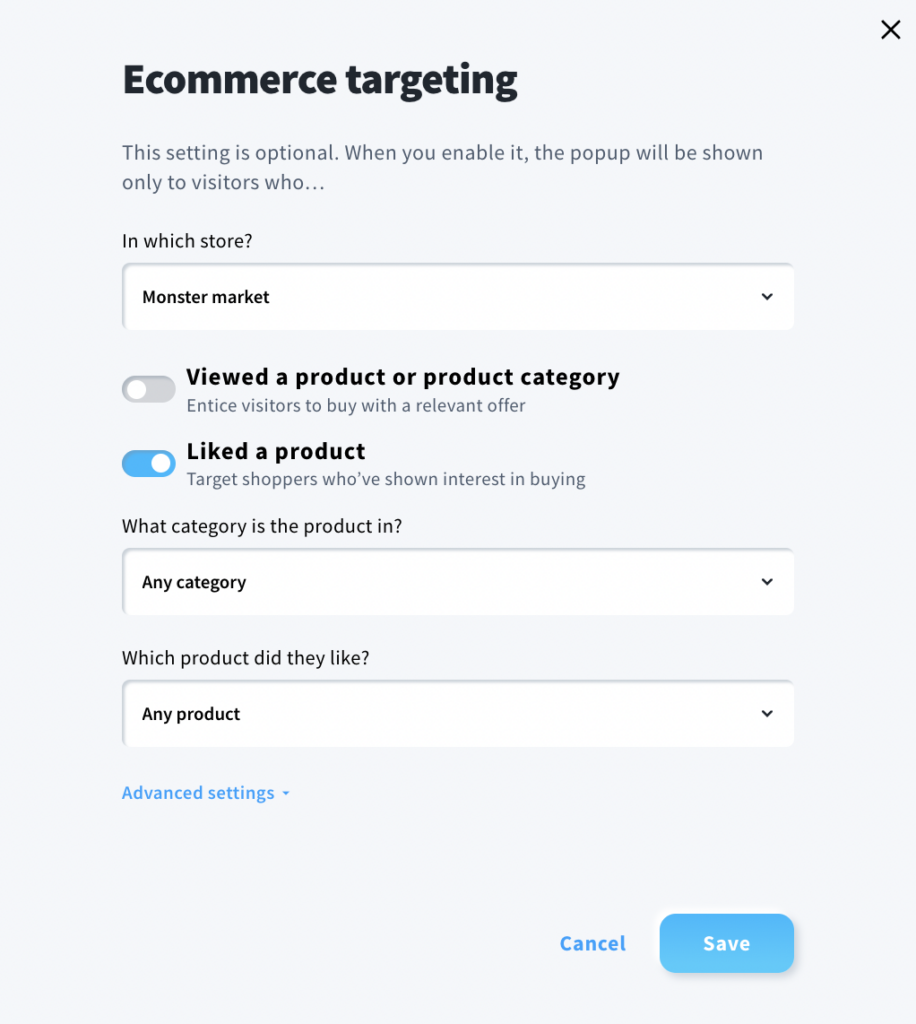Click the category dropdown chevron arrow
The image size is (916, 1024).
point(767,582)
